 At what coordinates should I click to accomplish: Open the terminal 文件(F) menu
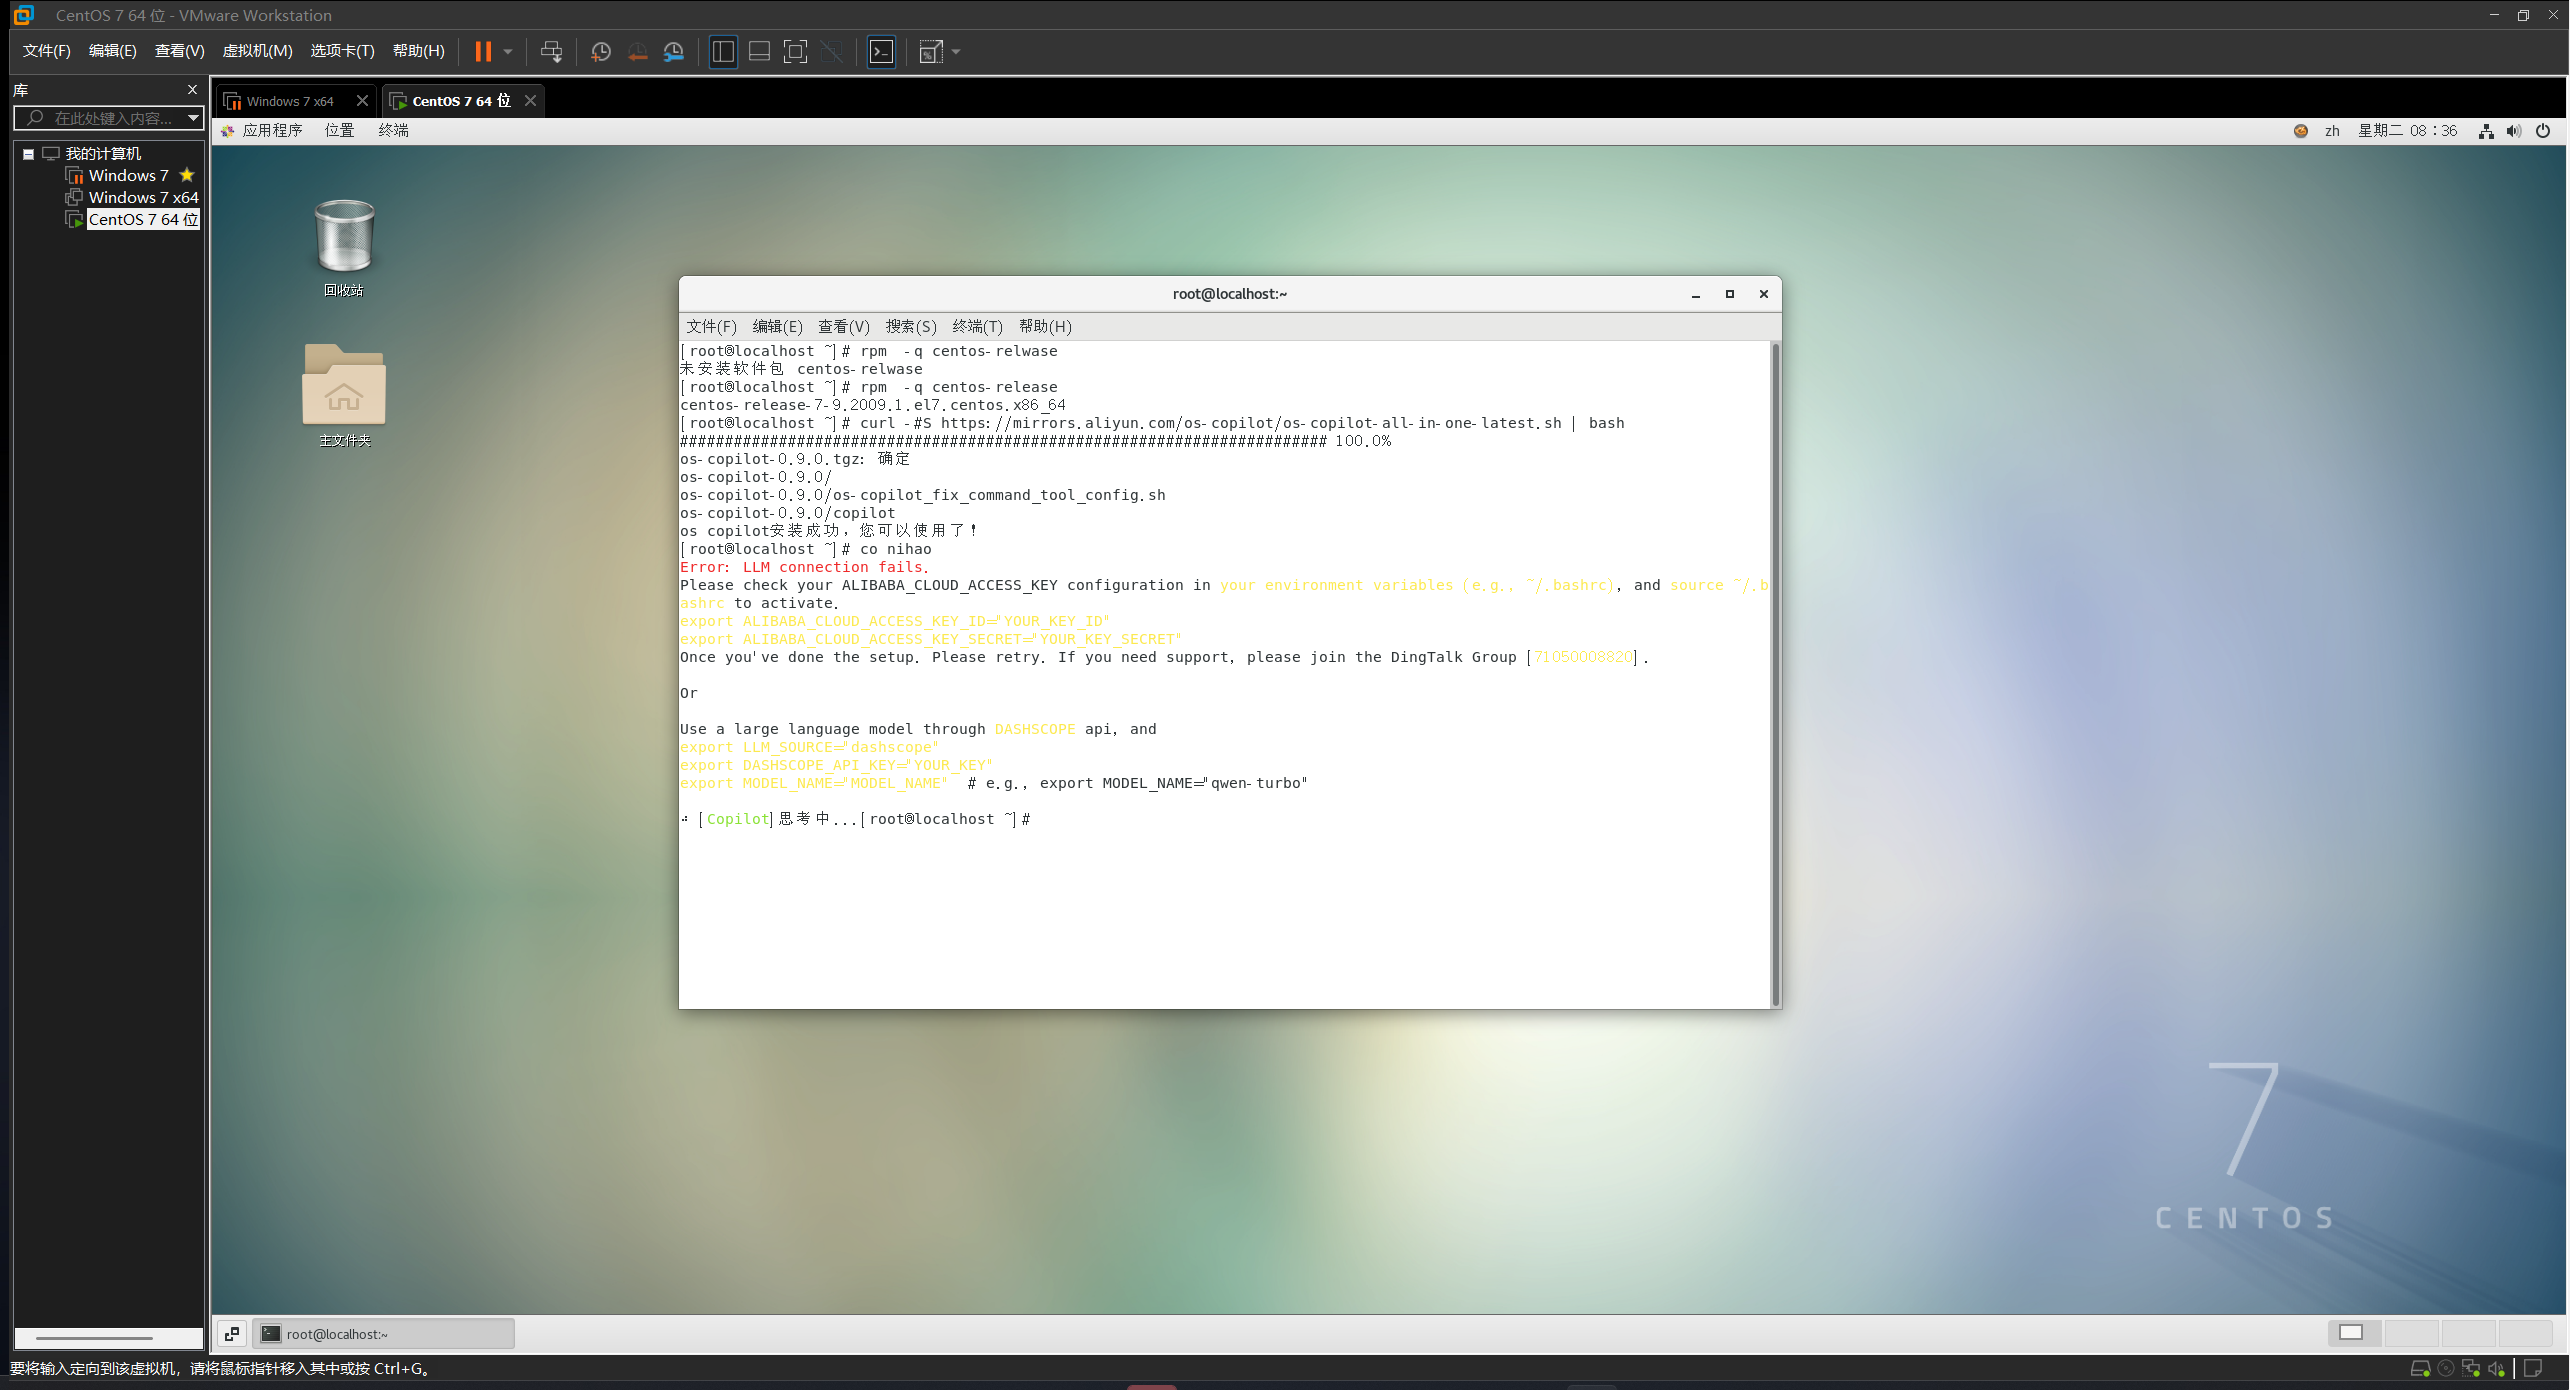[x=711, y=327]
